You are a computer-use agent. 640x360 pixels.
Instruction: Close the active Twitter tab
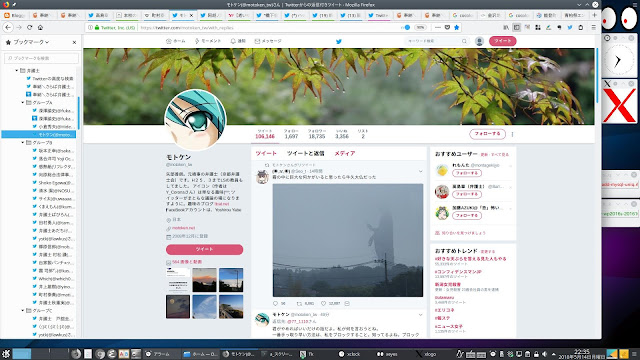pyautogui.click(x=191, y=15)
